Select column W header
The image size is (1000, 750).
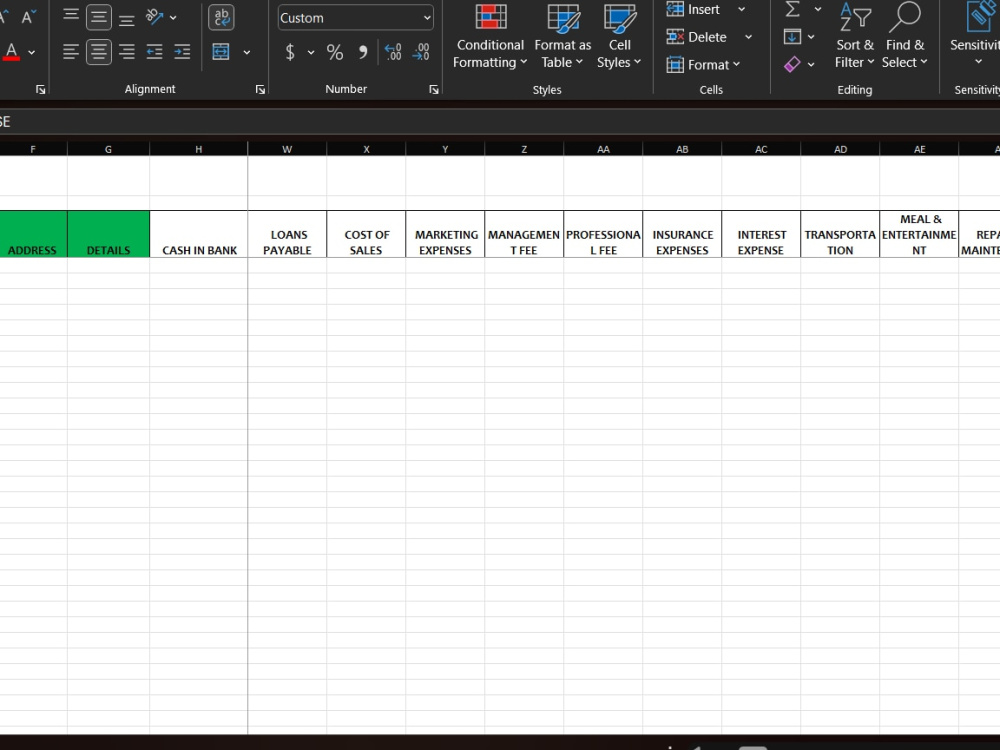pyautogui.click(x=287, y=149)
